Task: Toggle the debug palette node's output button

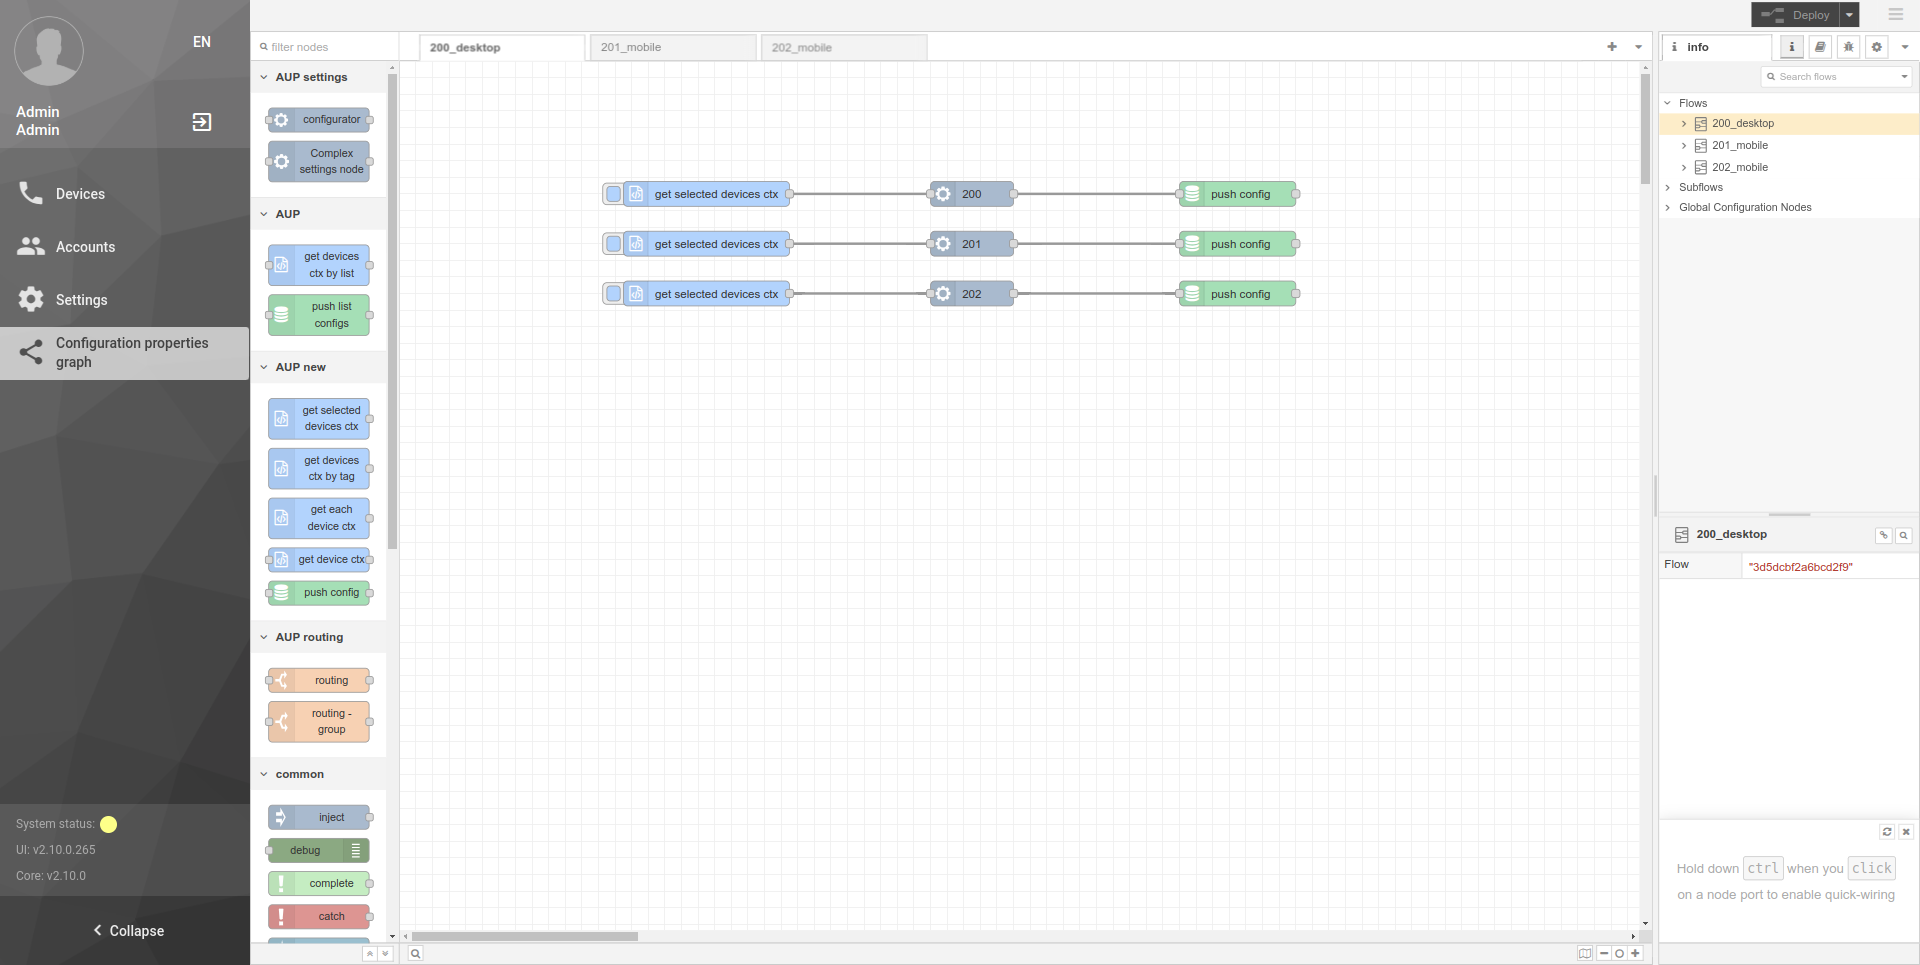Action: (357, 850)
